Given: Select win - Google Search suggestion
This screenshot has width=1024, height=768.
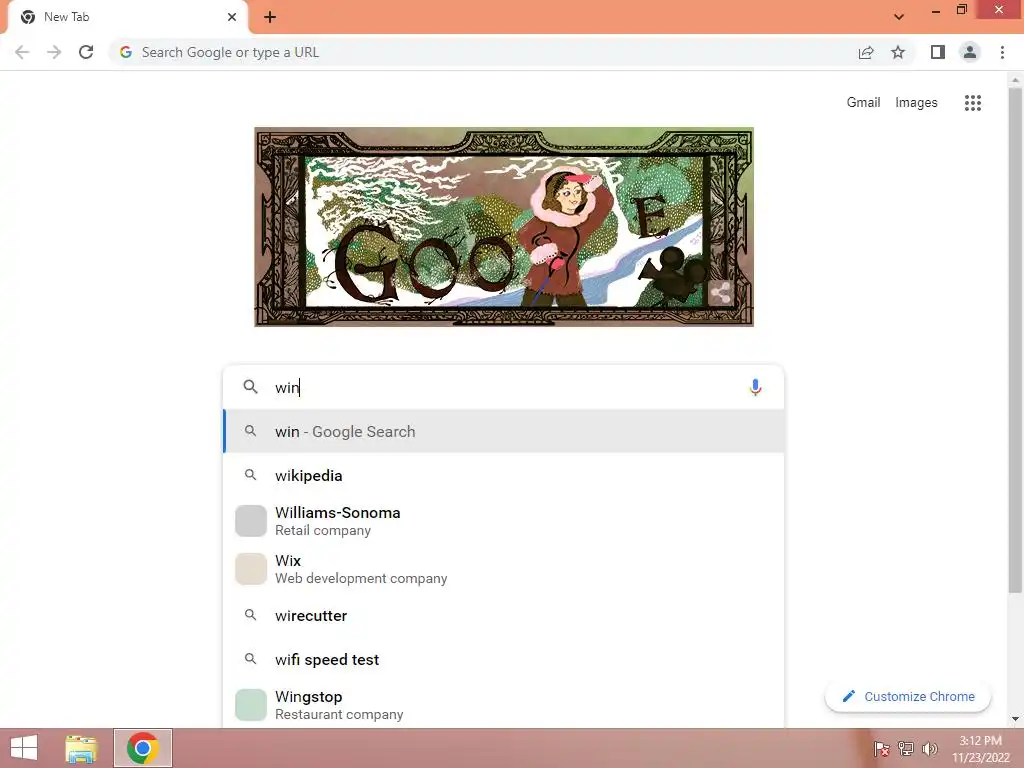Looking at the screenshot, I should 504,431.
